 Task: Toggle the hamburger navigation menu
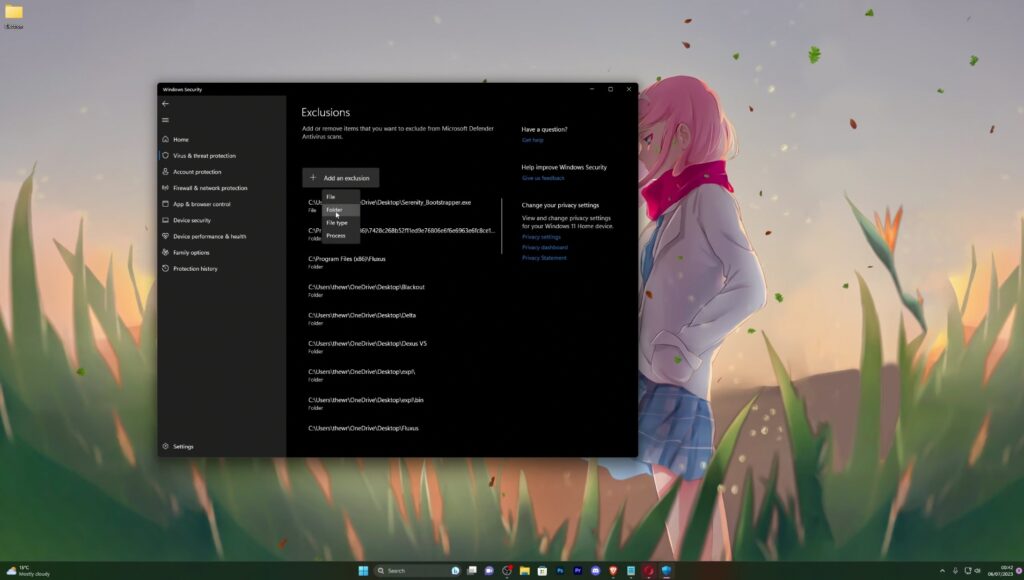pyautogui.click(x=165, y=120)
